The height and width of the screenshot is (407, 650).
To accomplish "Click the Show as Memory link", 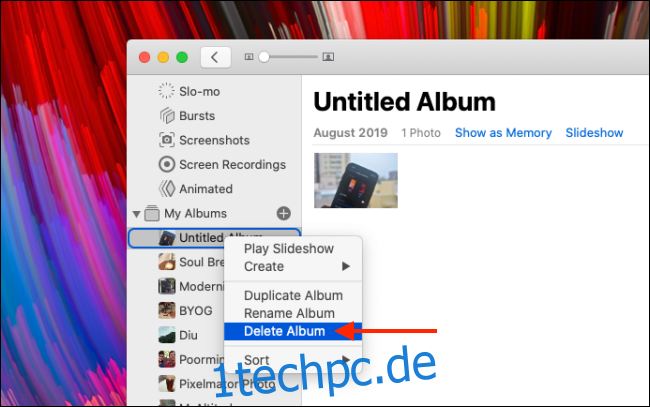I will (503, 133).
